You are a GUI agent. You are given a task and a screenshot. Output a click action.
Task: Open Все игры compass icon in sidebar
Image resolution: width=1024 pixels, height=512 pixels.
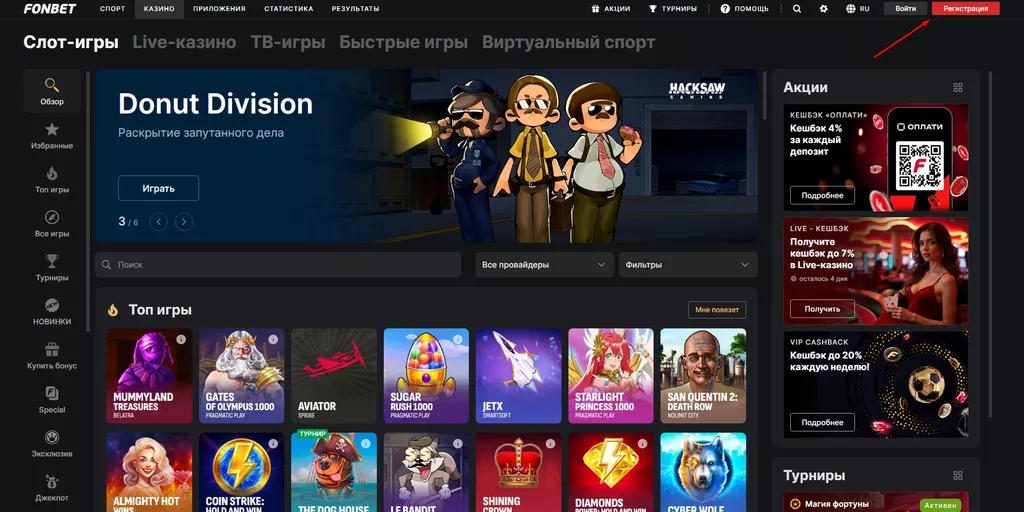[x=52, y=218]
